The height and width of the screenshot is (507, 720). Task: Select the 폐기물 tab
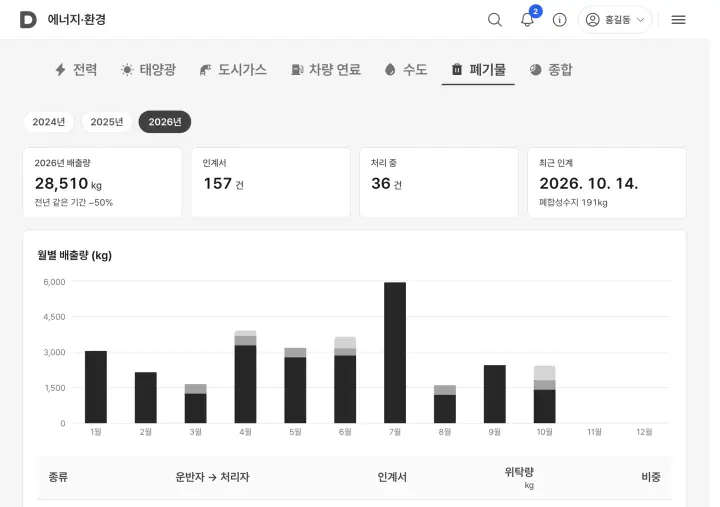[478, 70]
